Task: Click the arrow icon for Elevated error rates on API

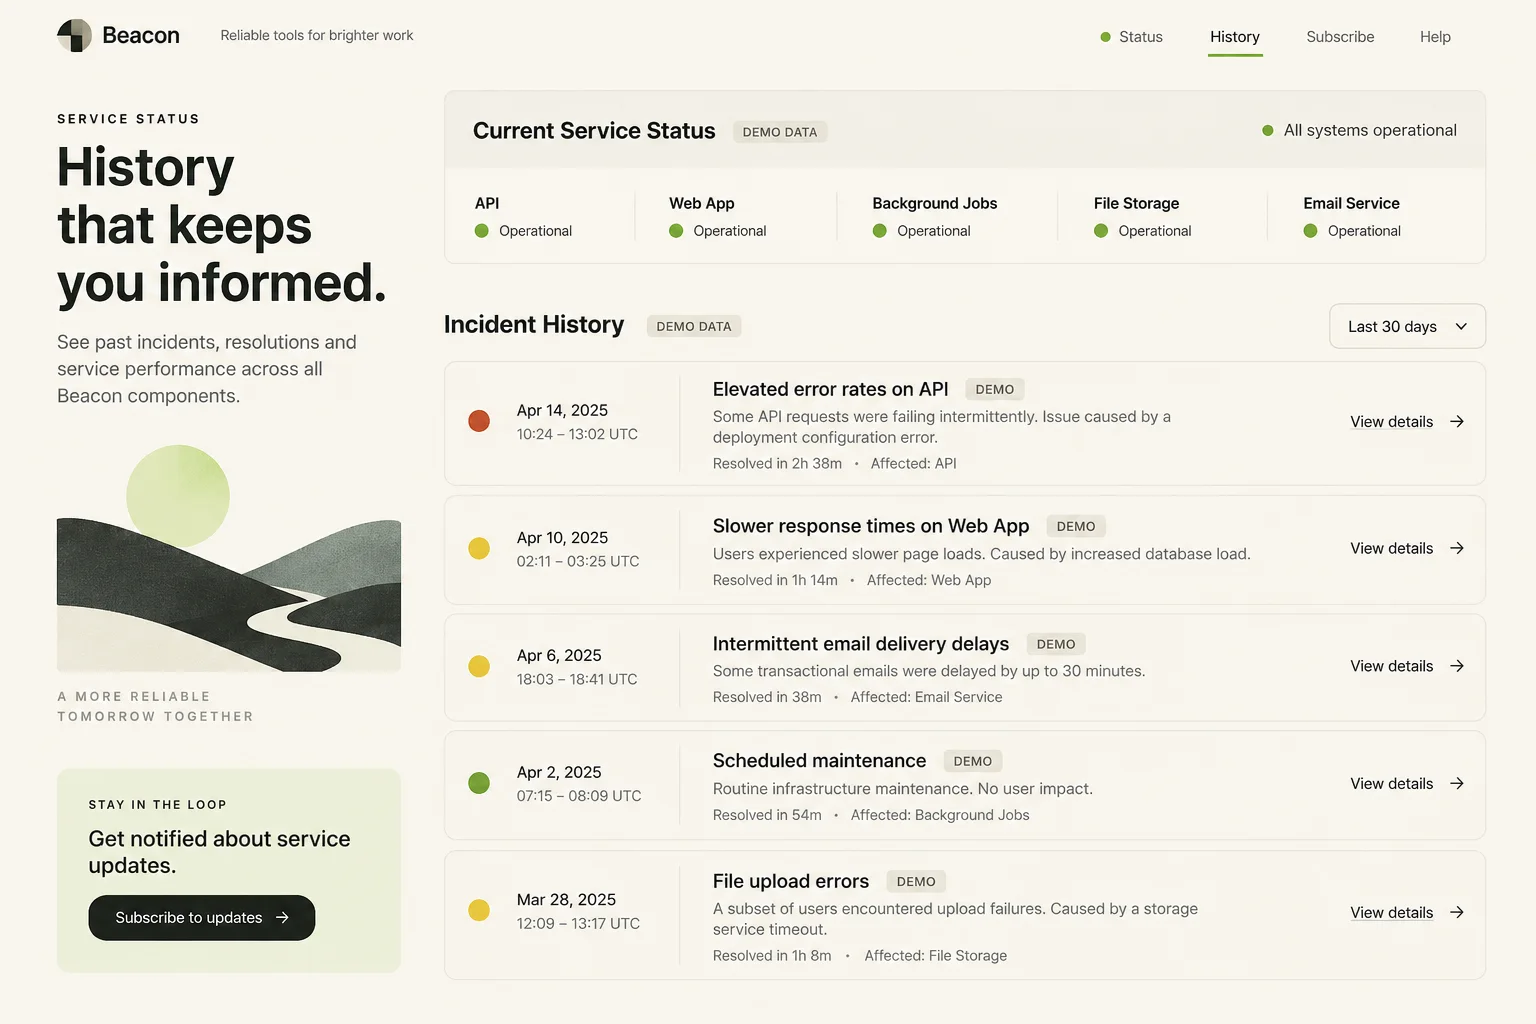Action: (x=1457, y=421)
